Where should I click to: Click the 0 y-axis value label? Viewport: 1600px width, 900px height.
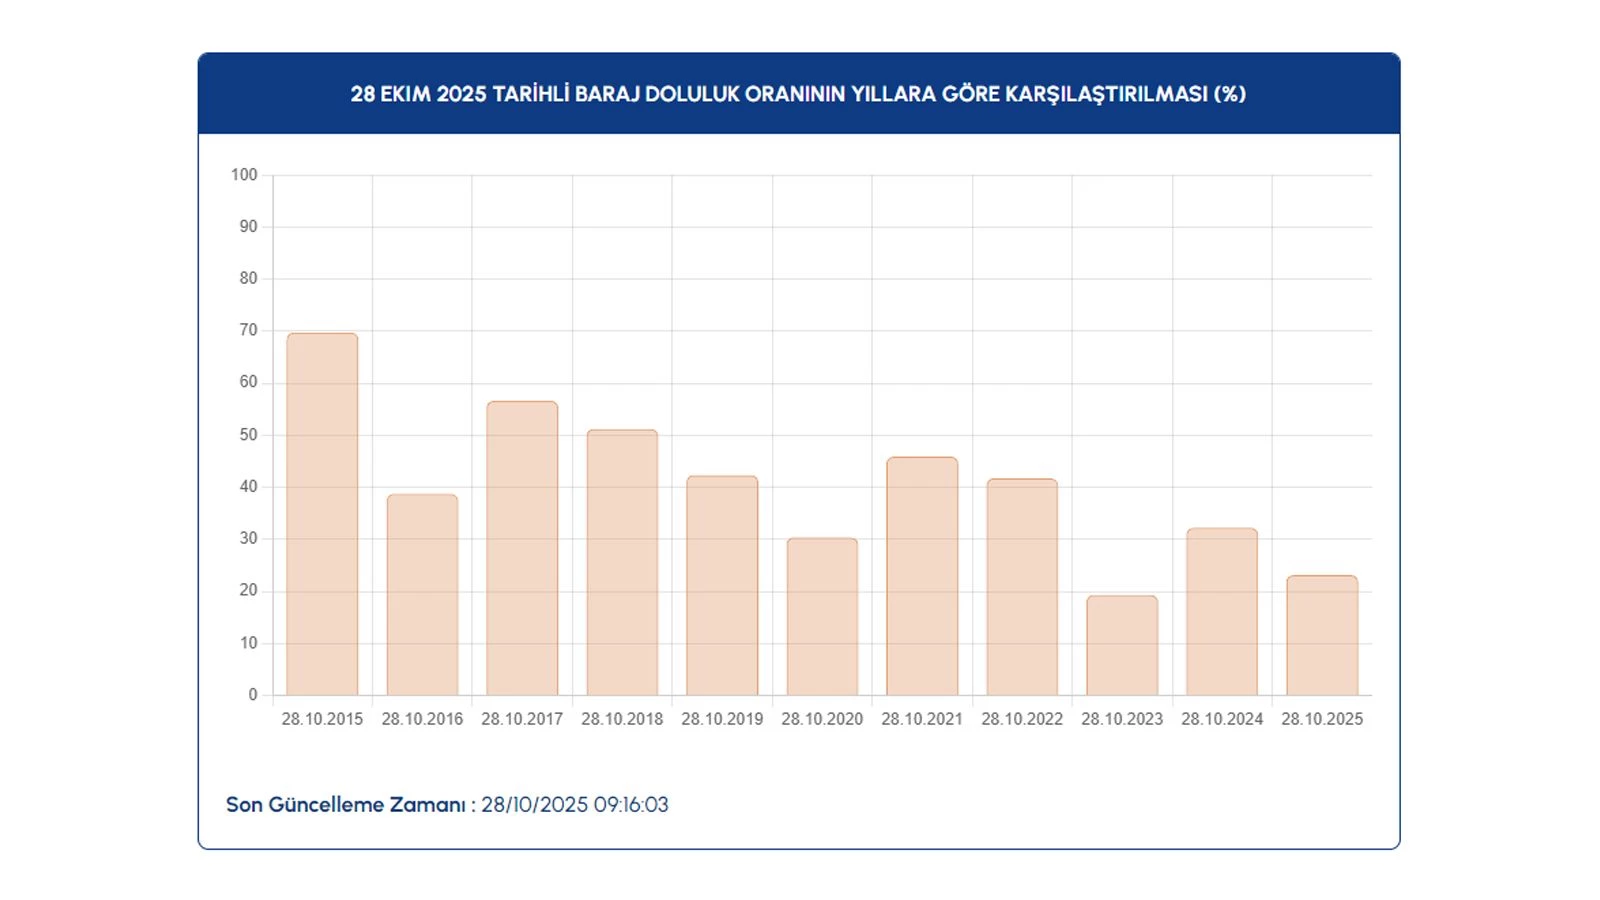252,694
